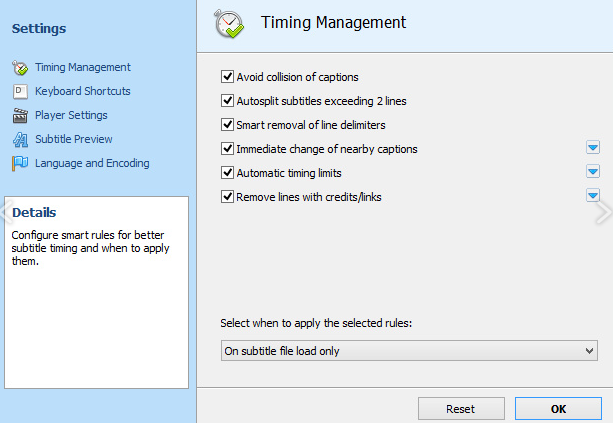This screenshot has height=423, width=613.
Task: Expand Remove lines with credits/links options
Action: [592, 196]
